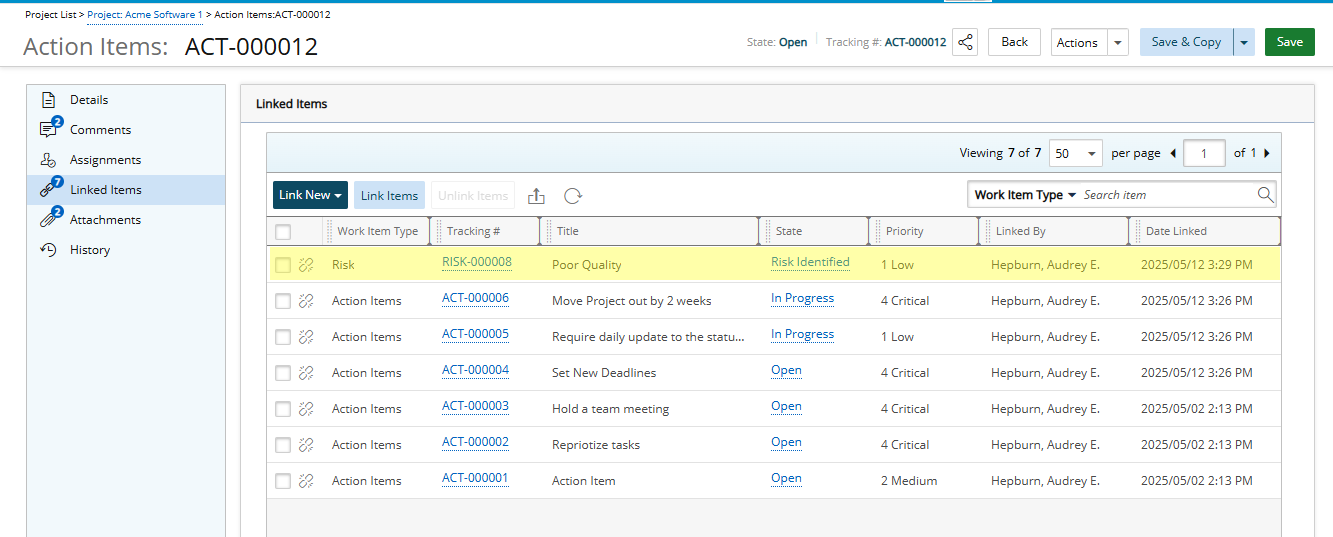The height and width of the screenshot is (537, 1333).
Task: Click the link icon on the Risk row
Action: pos(307,265)
